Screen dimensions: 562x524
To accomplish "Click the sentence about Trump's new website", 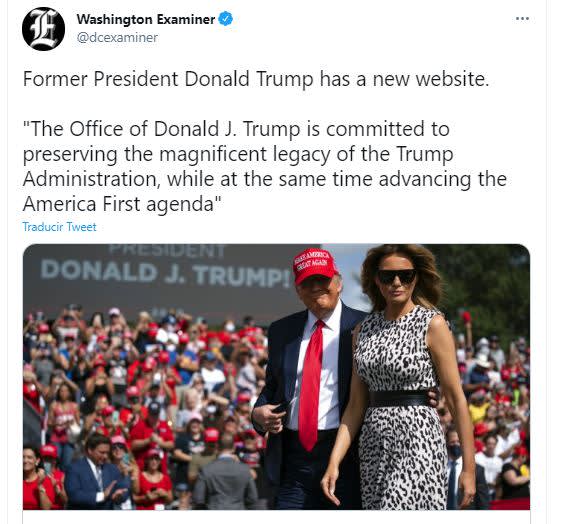I will [256, 79].
